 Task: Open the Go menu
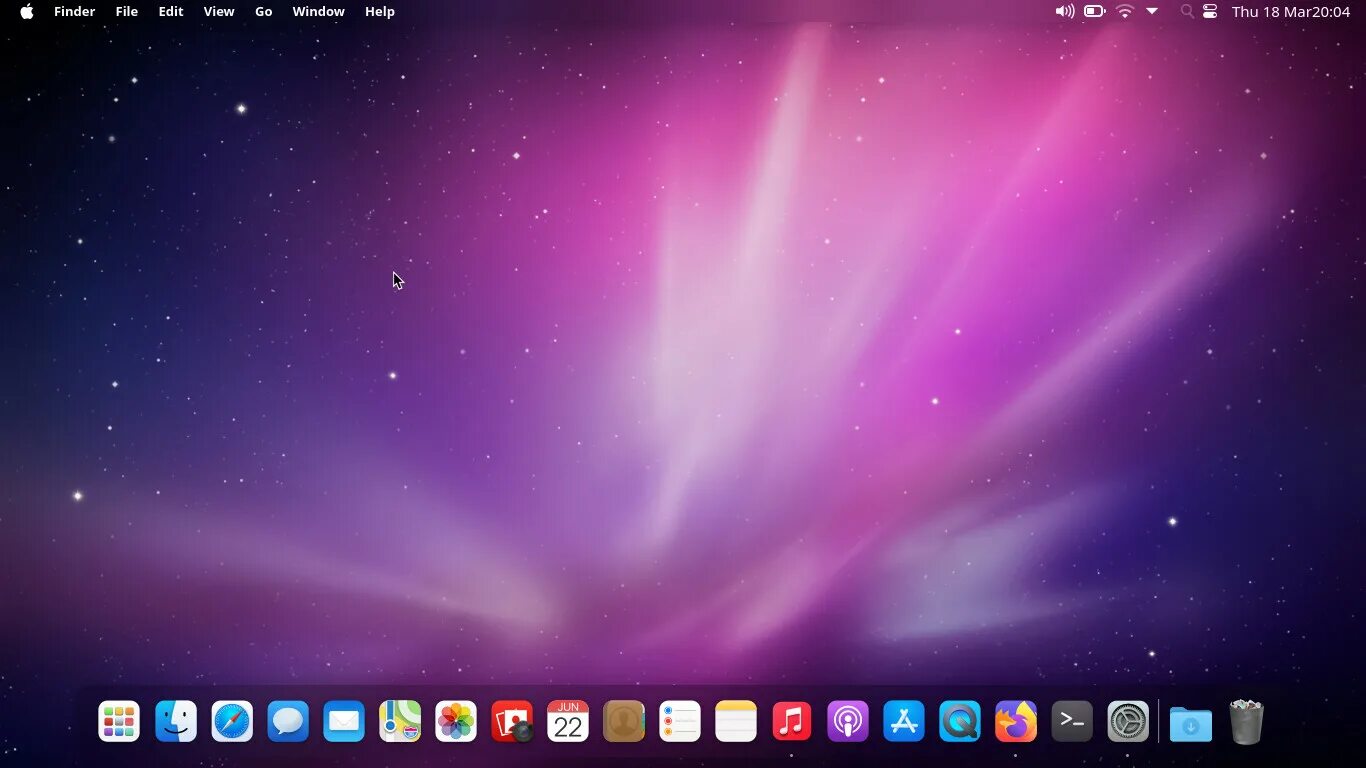click(x=264, y=11)
